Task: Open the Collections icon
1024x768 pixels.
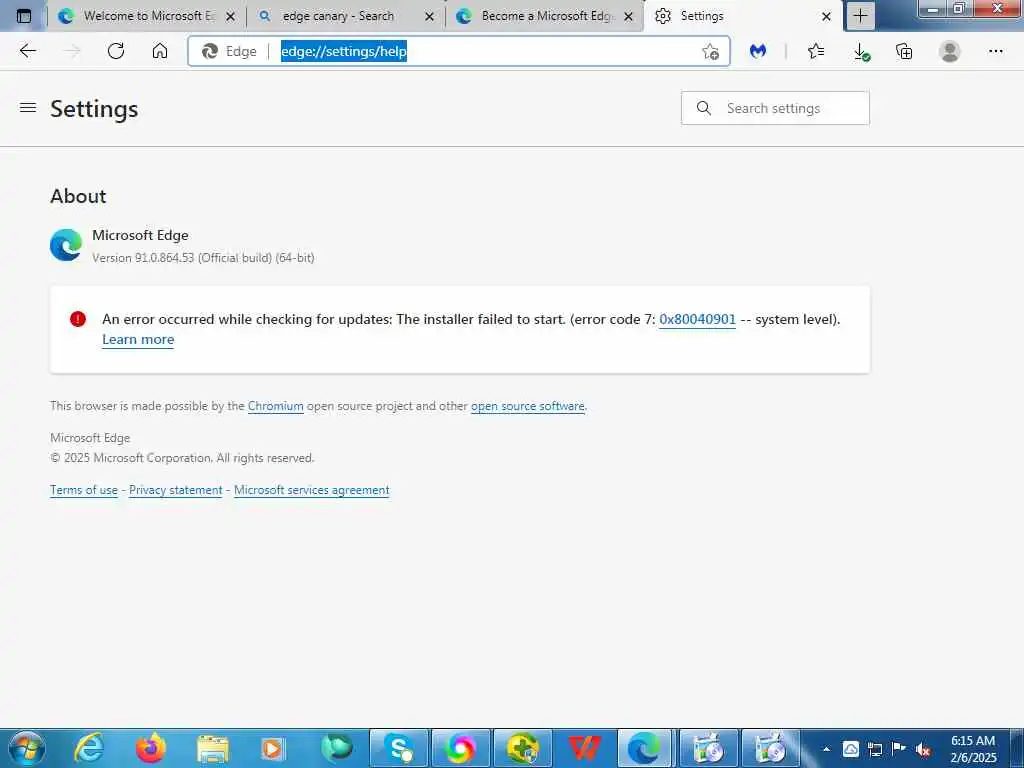Action: [x=904, y=51]
